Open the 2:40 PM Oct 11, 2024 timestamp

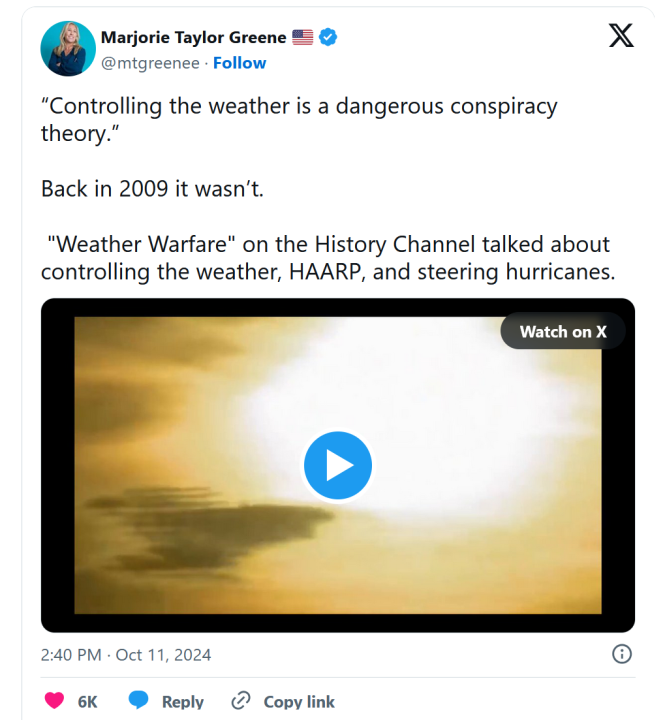[126, 655]
